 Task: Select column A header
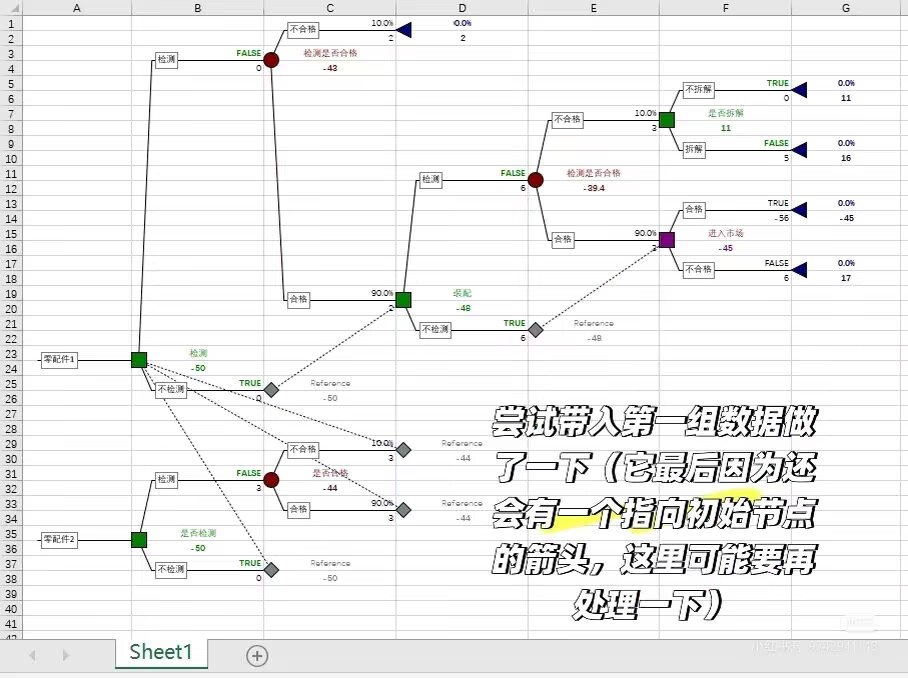(76, 8)
